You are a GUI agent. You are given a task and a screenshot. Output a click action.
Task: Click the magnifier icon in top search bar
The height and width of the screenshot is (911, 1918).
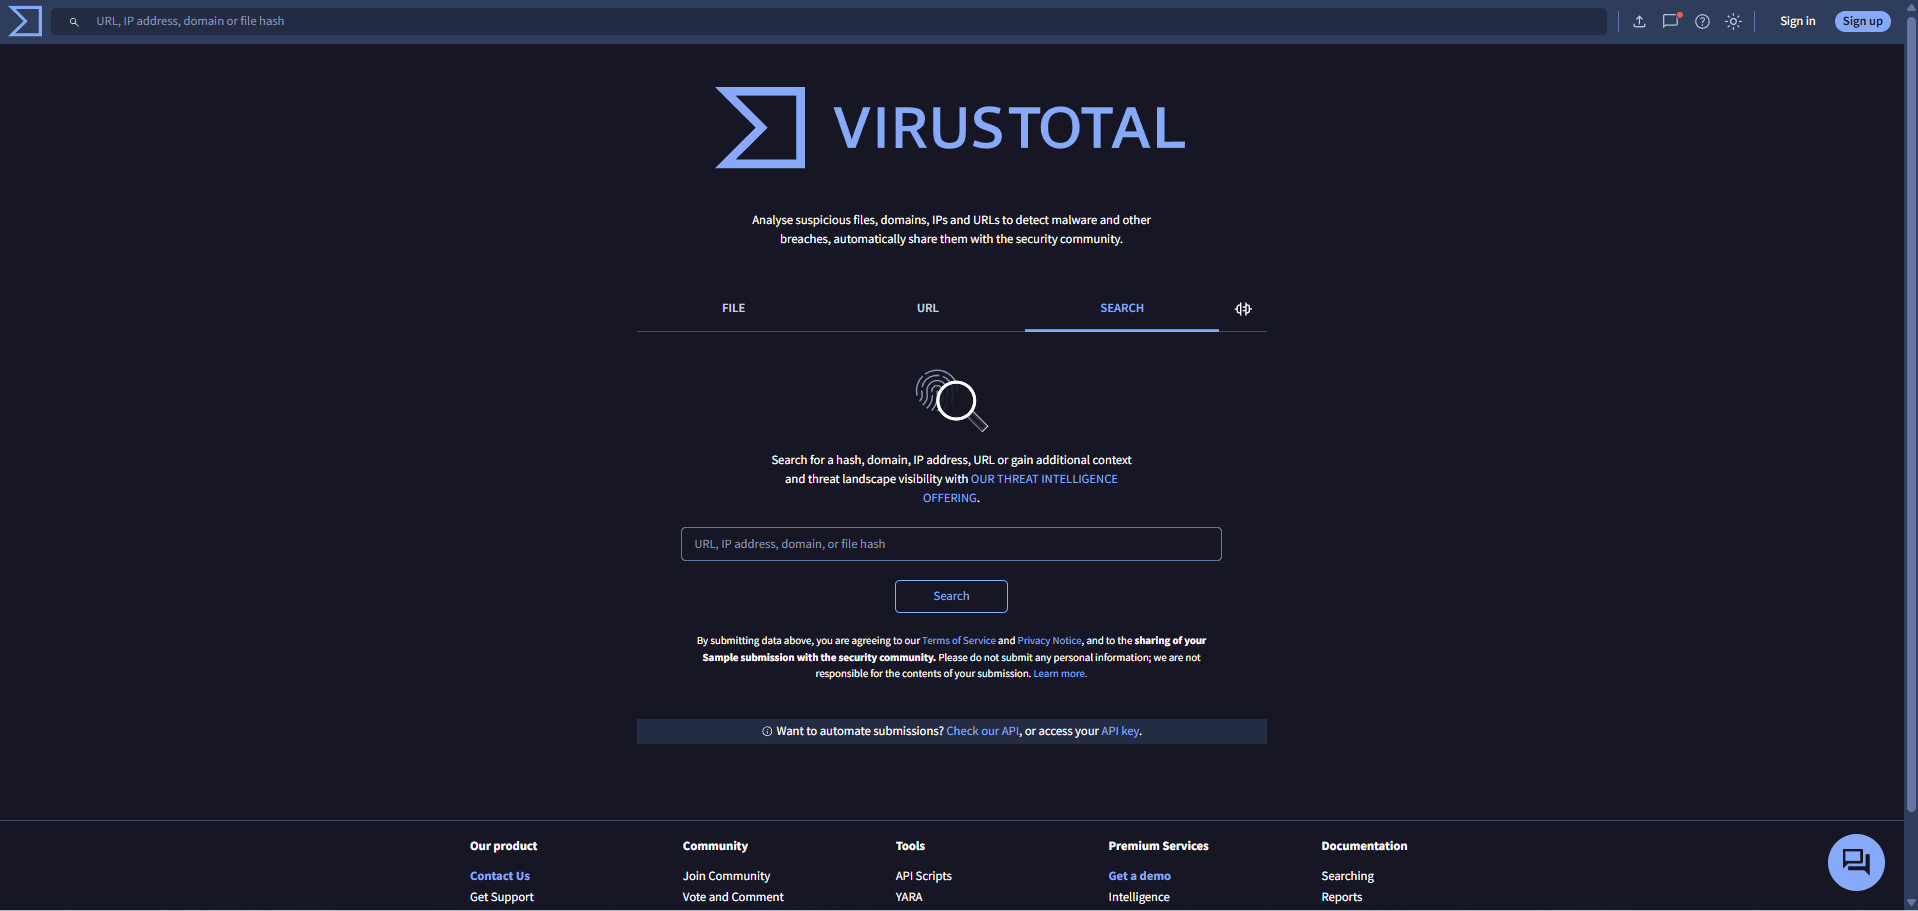pyautogui.click(x=74, y=21)
